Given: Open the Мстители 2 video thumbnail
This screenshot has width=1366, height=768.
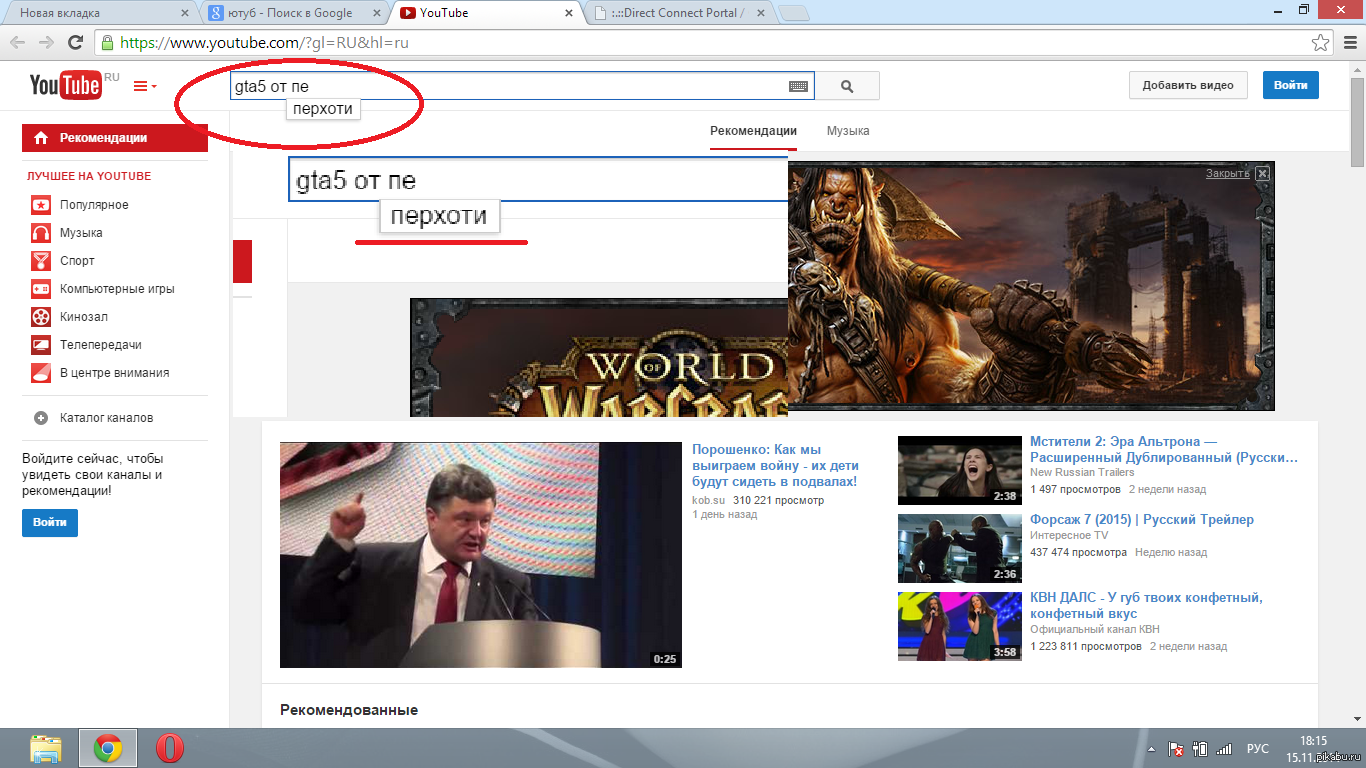Looking at the screenshot, I should click(960, 470).
